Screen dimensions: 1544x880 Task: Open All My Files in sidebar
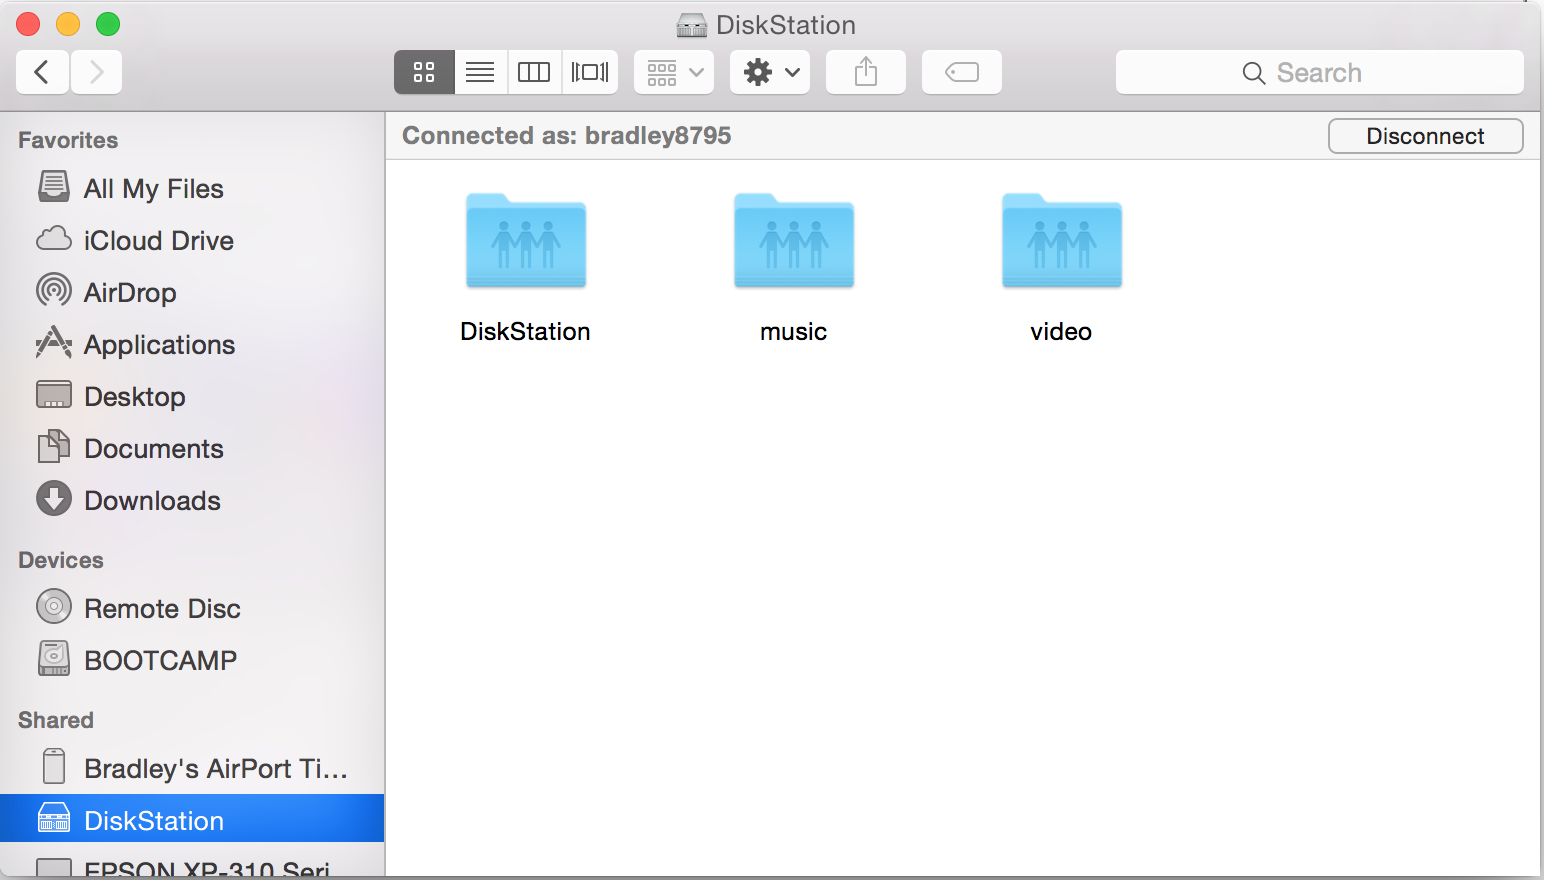192,188
